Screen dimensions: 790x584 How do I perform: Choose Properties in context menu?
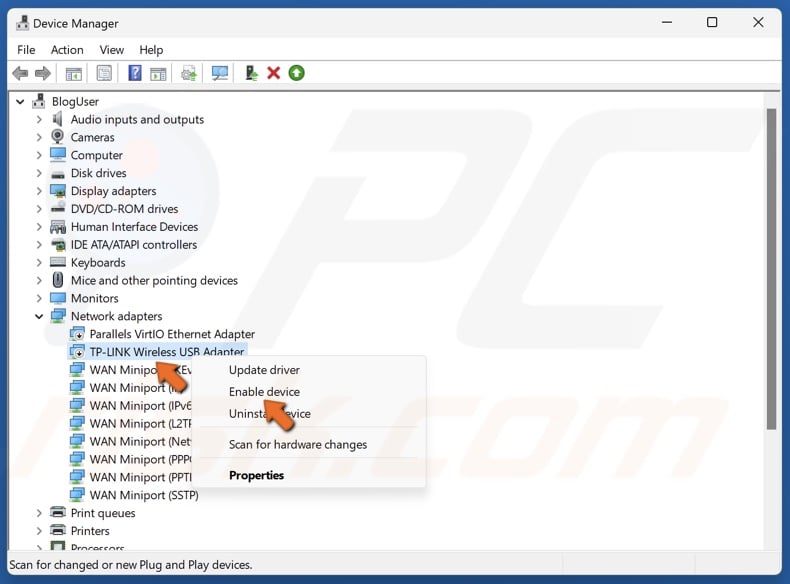256,475
